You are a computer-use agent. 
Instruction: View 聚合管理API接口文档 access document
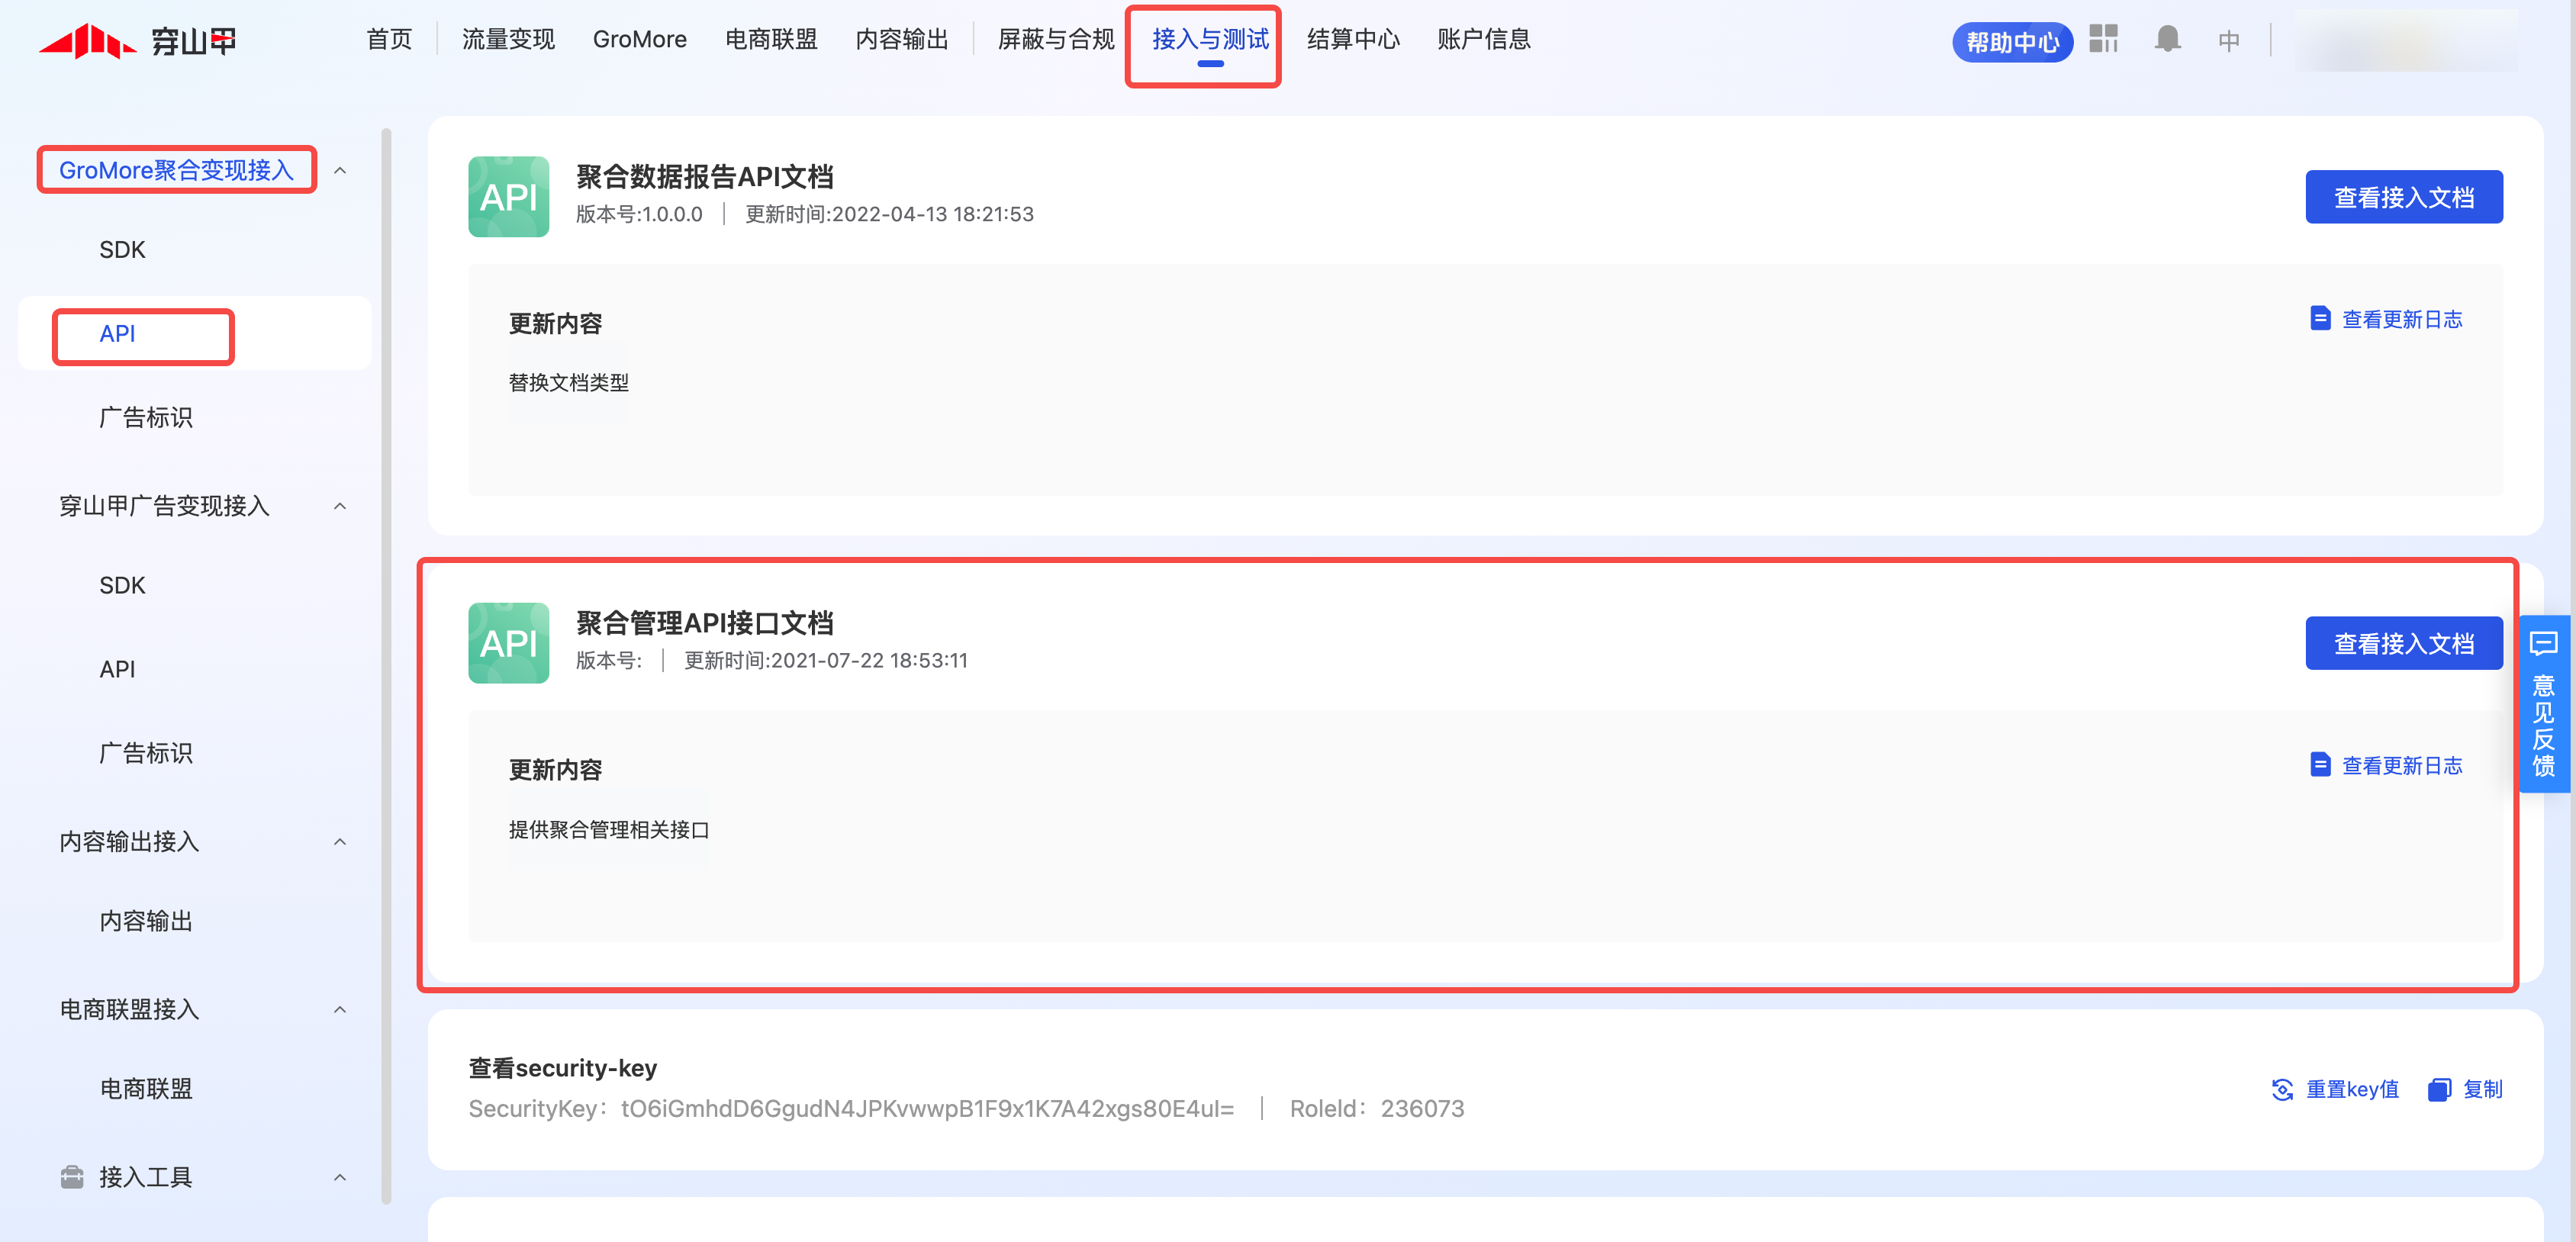tap(2404, 643)
